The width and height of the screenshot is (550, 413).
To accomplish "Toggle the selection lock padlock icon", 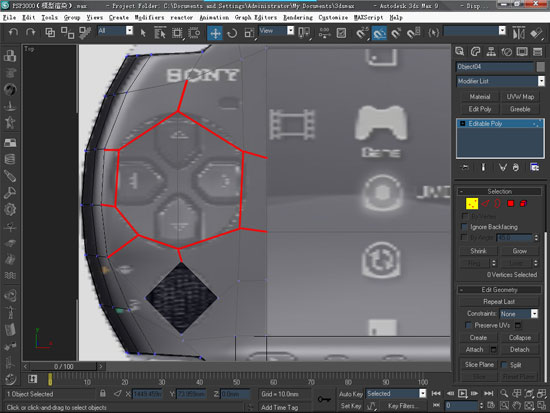I will click(102, 393).
